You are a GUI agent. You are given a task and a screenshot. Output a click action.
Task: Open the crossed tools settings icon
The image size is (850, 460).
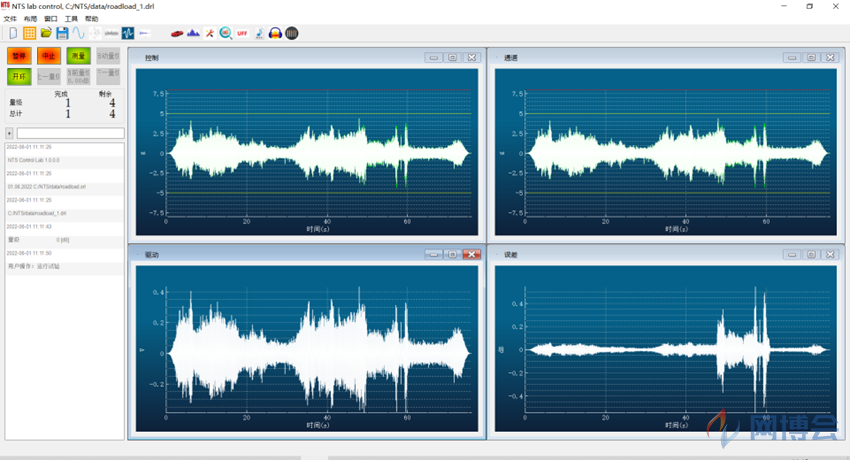point(209,33)
